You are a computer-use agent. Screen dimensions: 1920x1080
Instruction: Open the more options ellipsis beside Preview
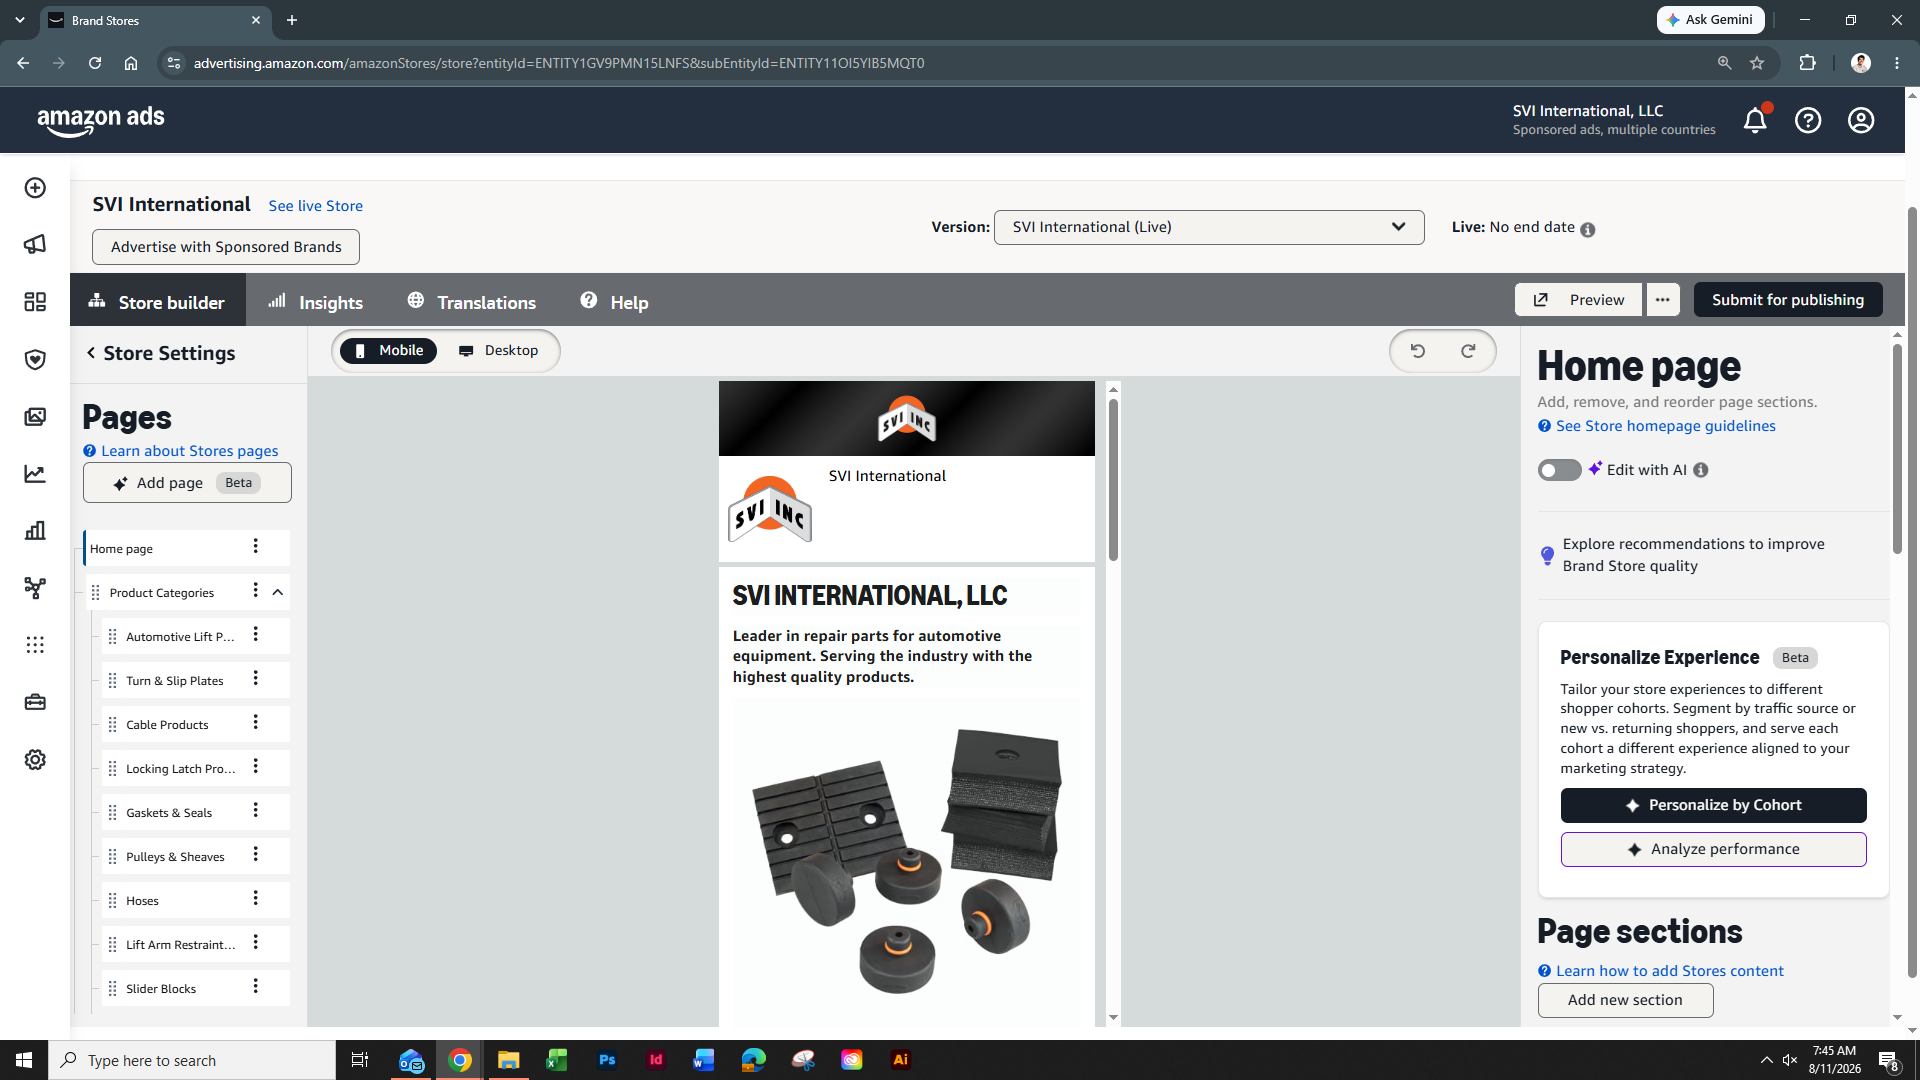pos(1662,300)
